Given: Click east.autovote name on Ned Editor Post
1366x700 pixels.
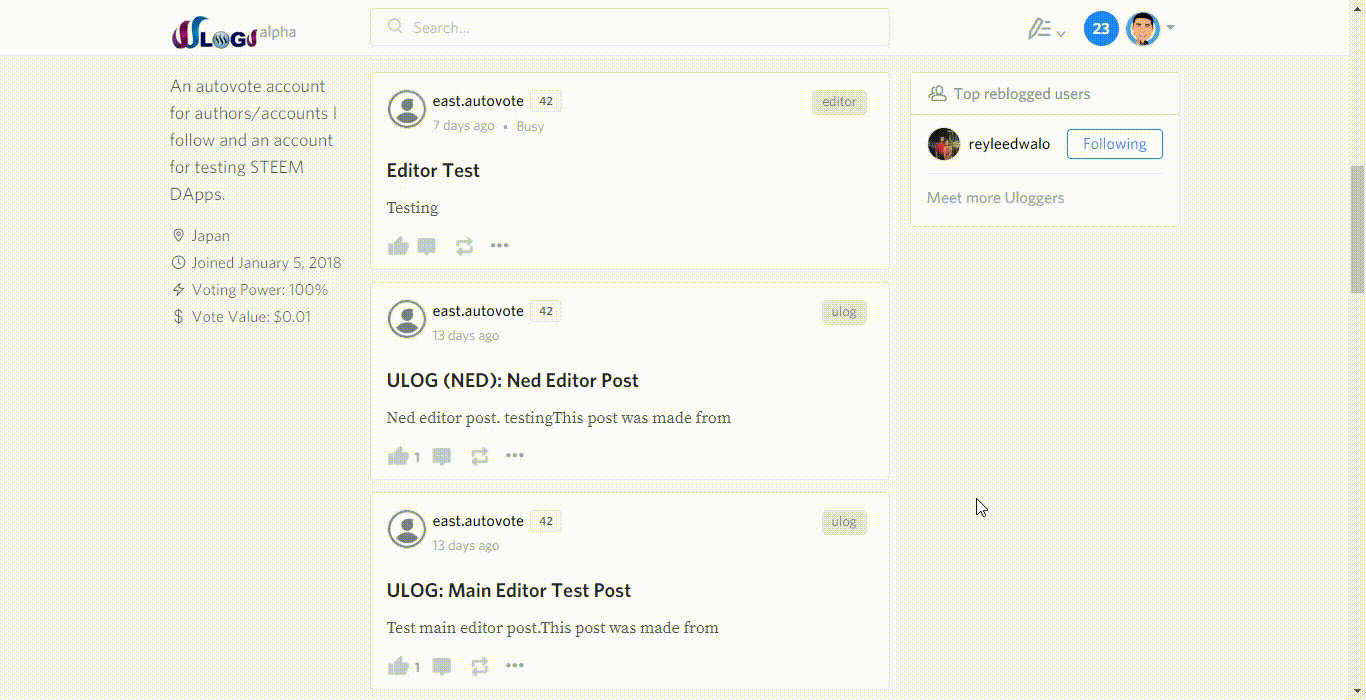Looking at the screenshot, I should click(478, 311).
